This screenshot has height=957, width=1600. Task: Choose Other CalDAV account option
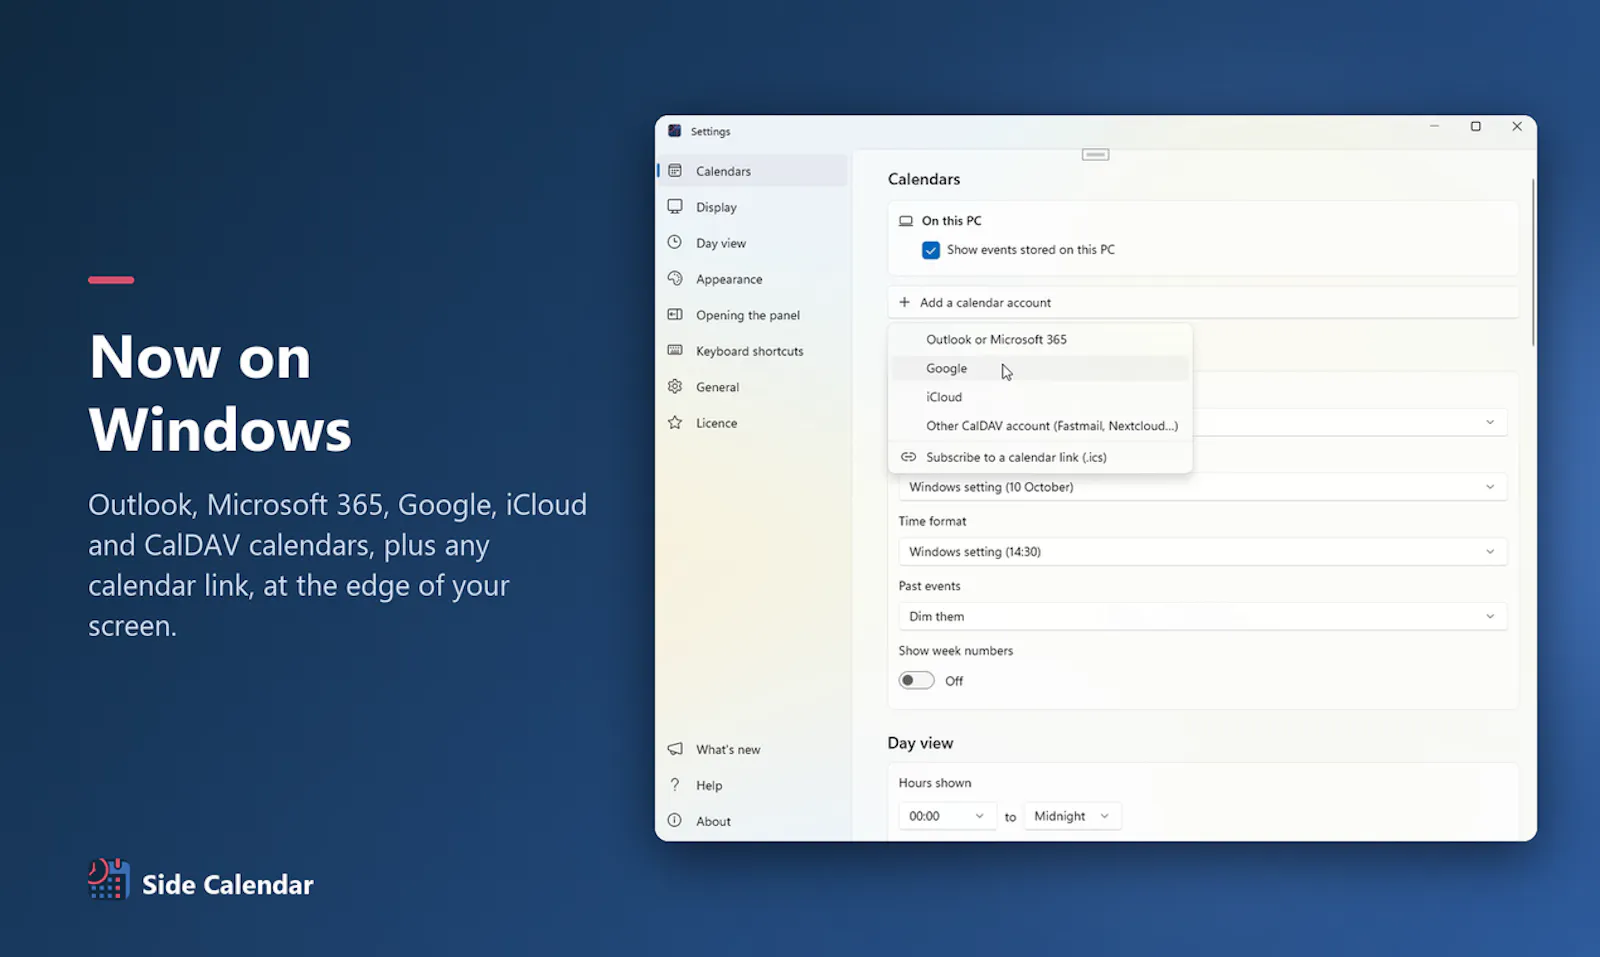[1040, 426]
